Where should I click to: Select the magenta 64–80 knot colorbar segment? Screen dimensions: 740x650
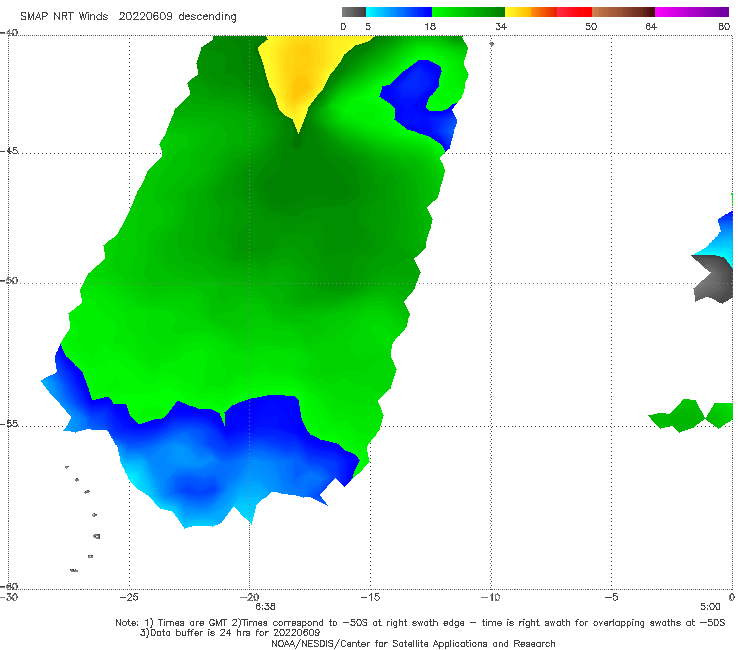692,12
